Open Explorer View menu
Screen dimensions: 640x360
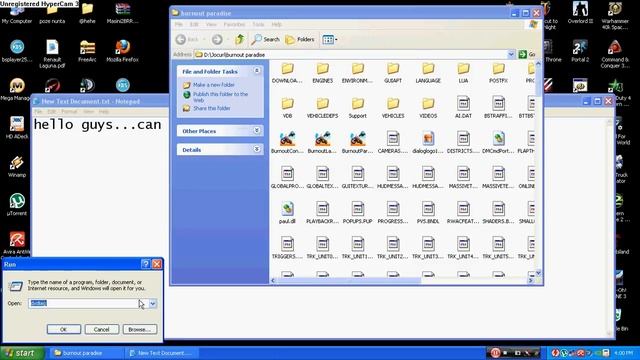pos(211,24)
